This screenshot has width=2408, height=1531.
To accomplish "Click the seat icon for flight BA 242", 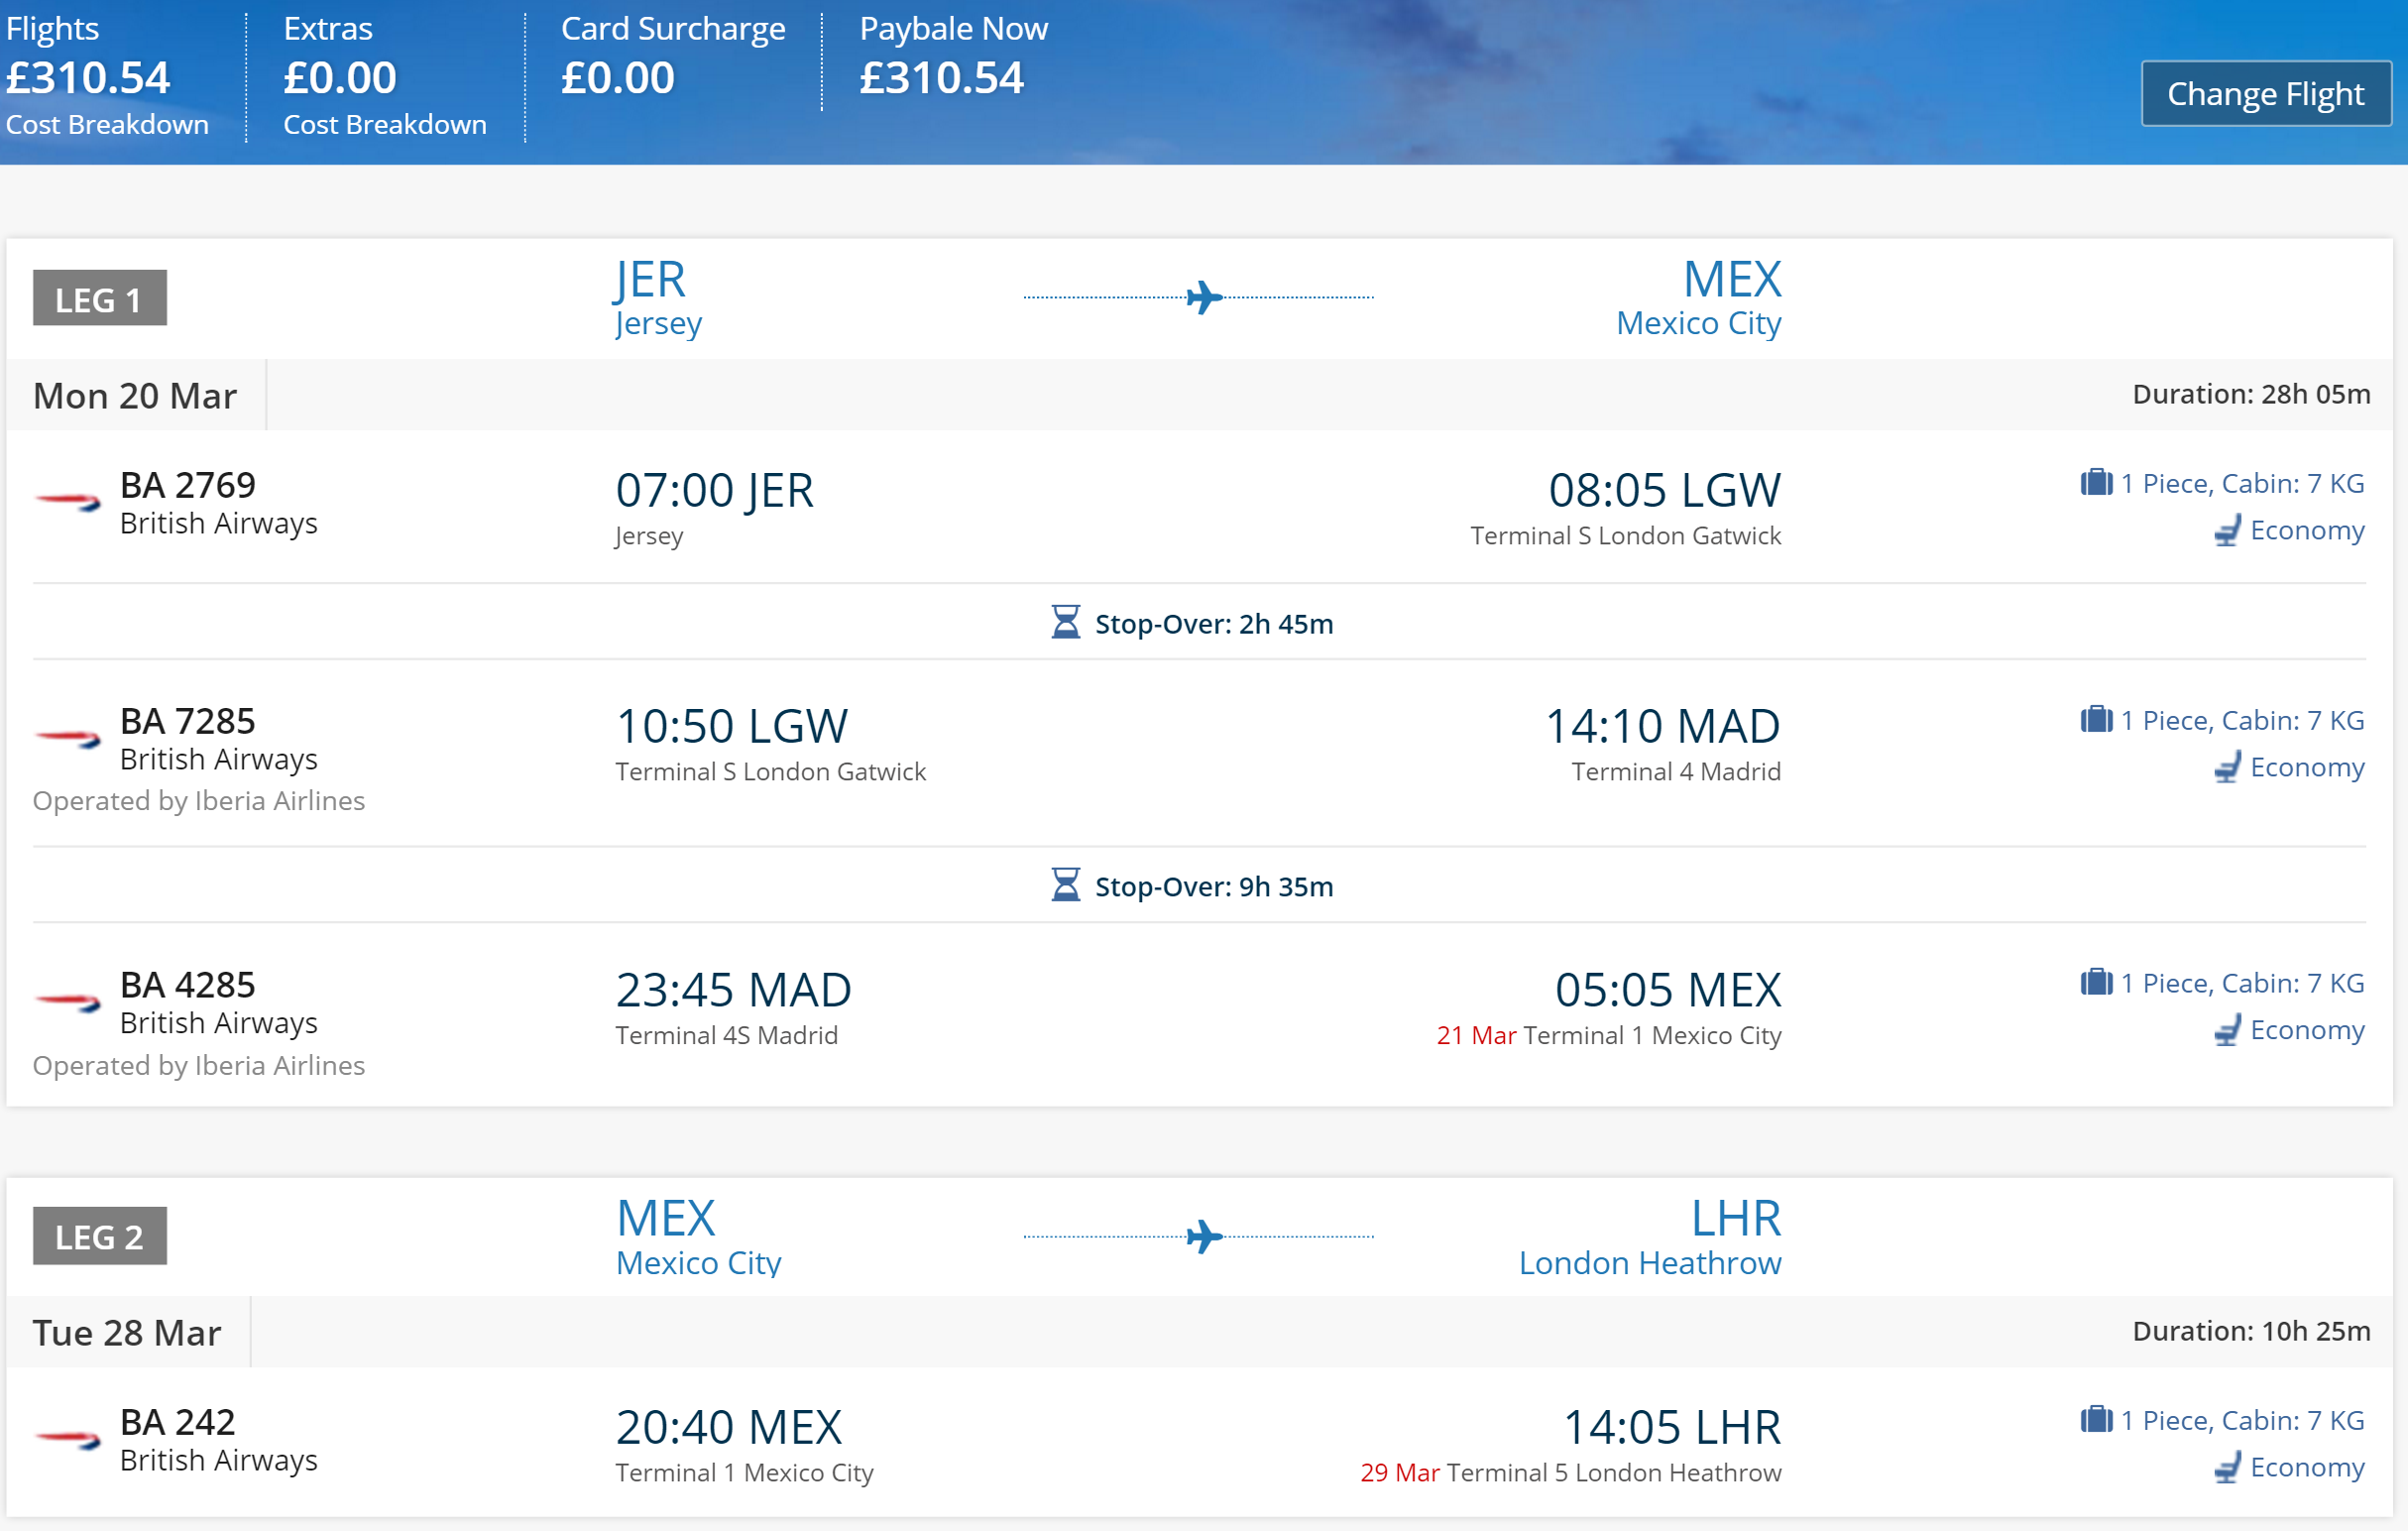I will tap(2227, 1468).
